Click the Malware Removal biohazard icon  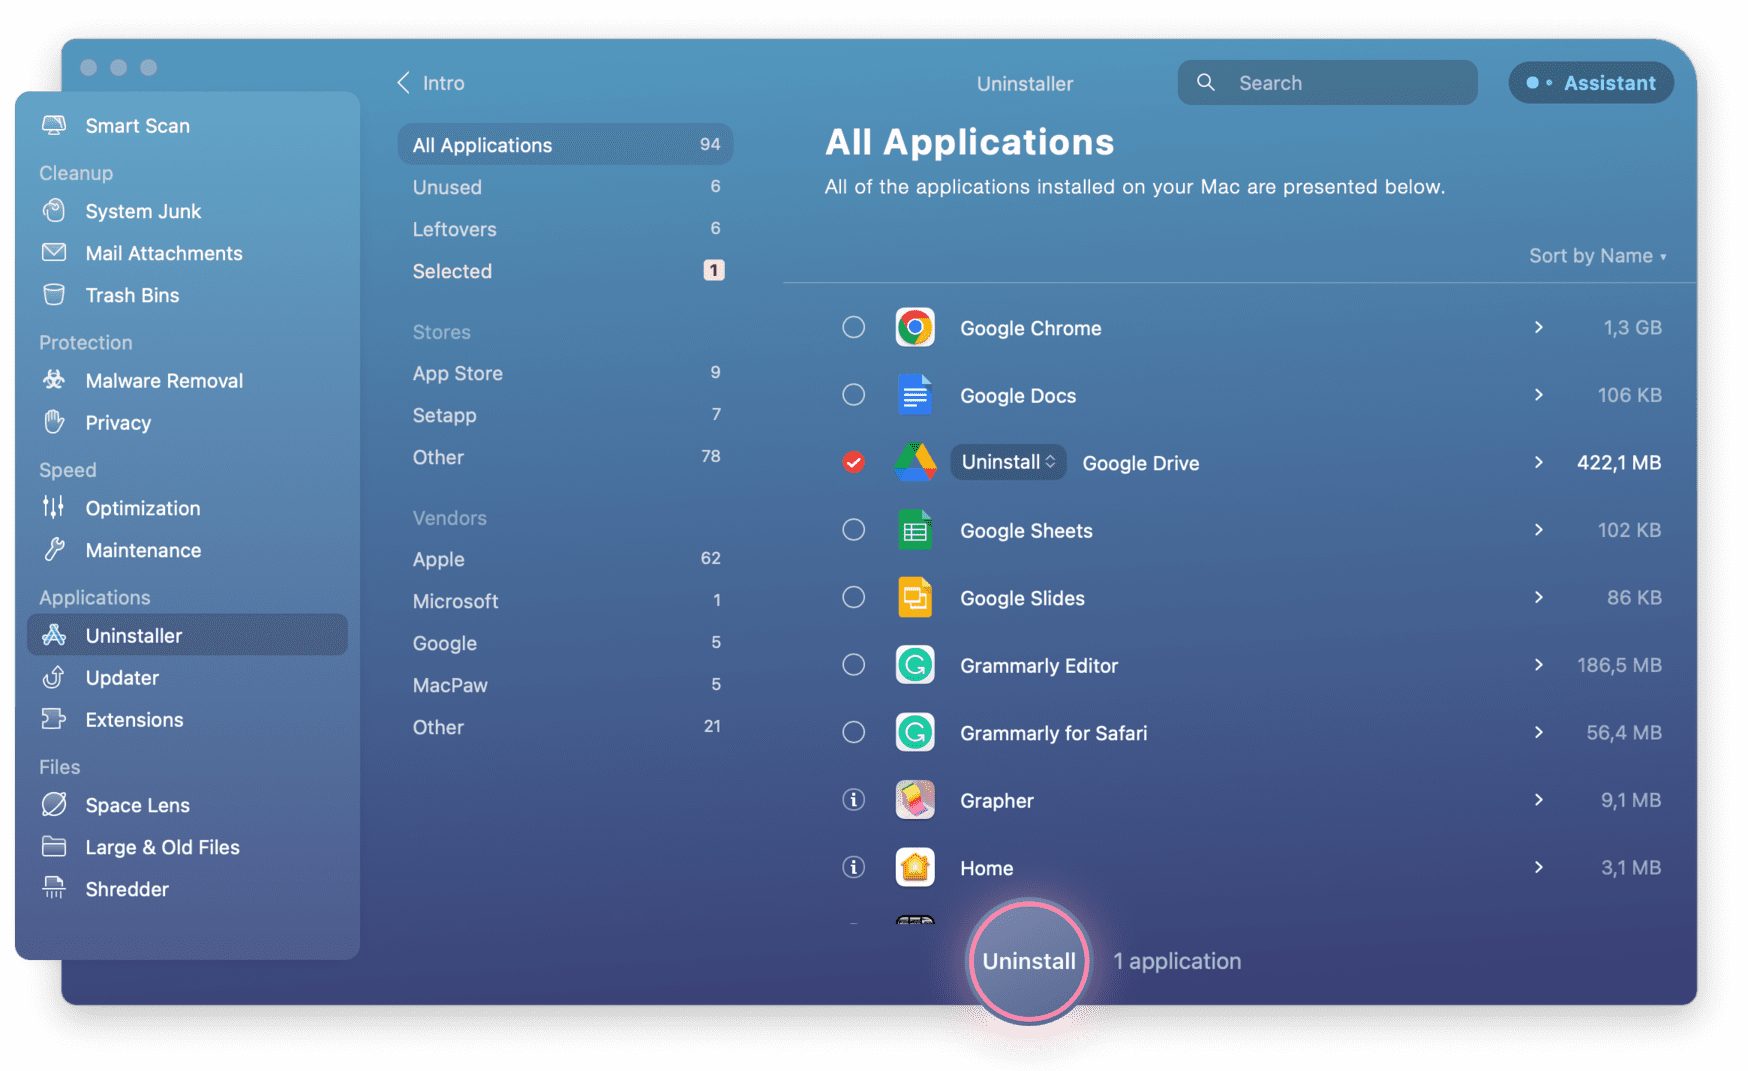click(54, 380)
